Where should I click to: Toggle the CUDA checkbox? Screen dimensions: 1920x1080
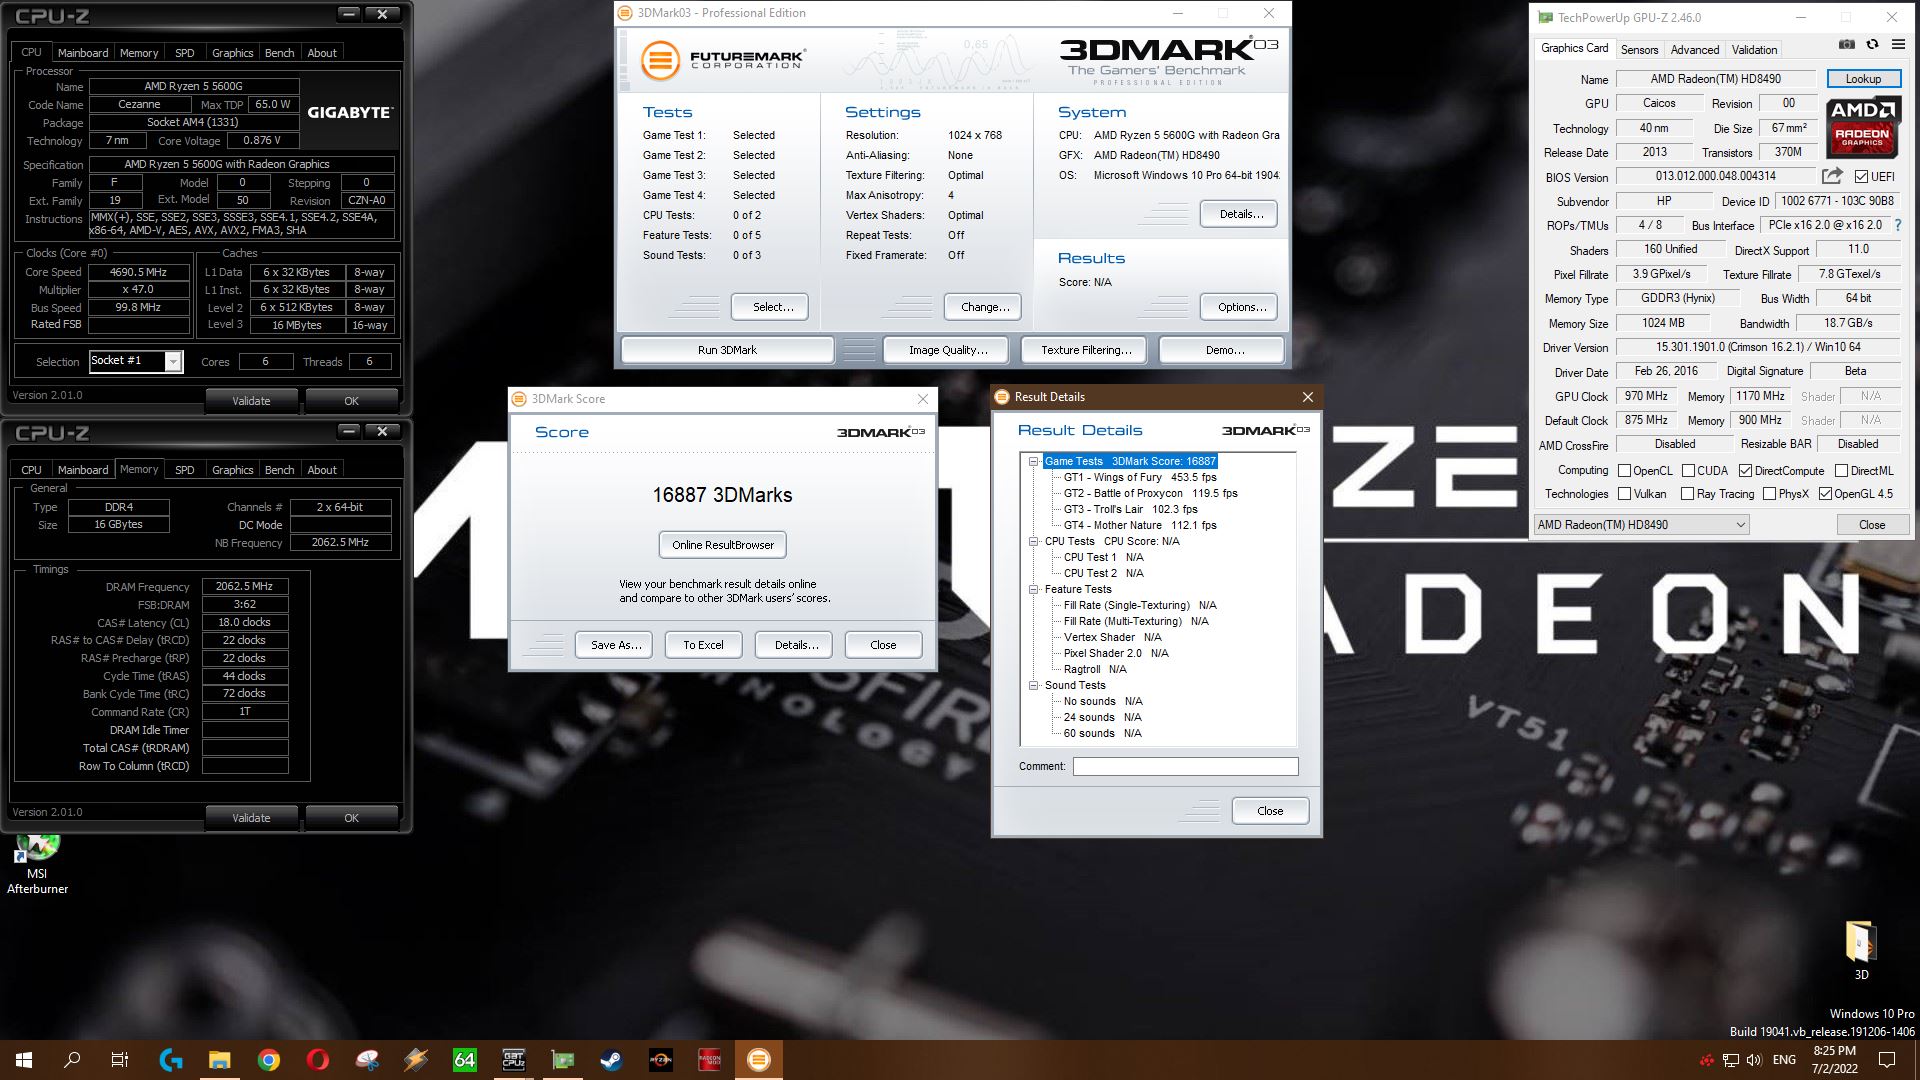click(1688, 471)
